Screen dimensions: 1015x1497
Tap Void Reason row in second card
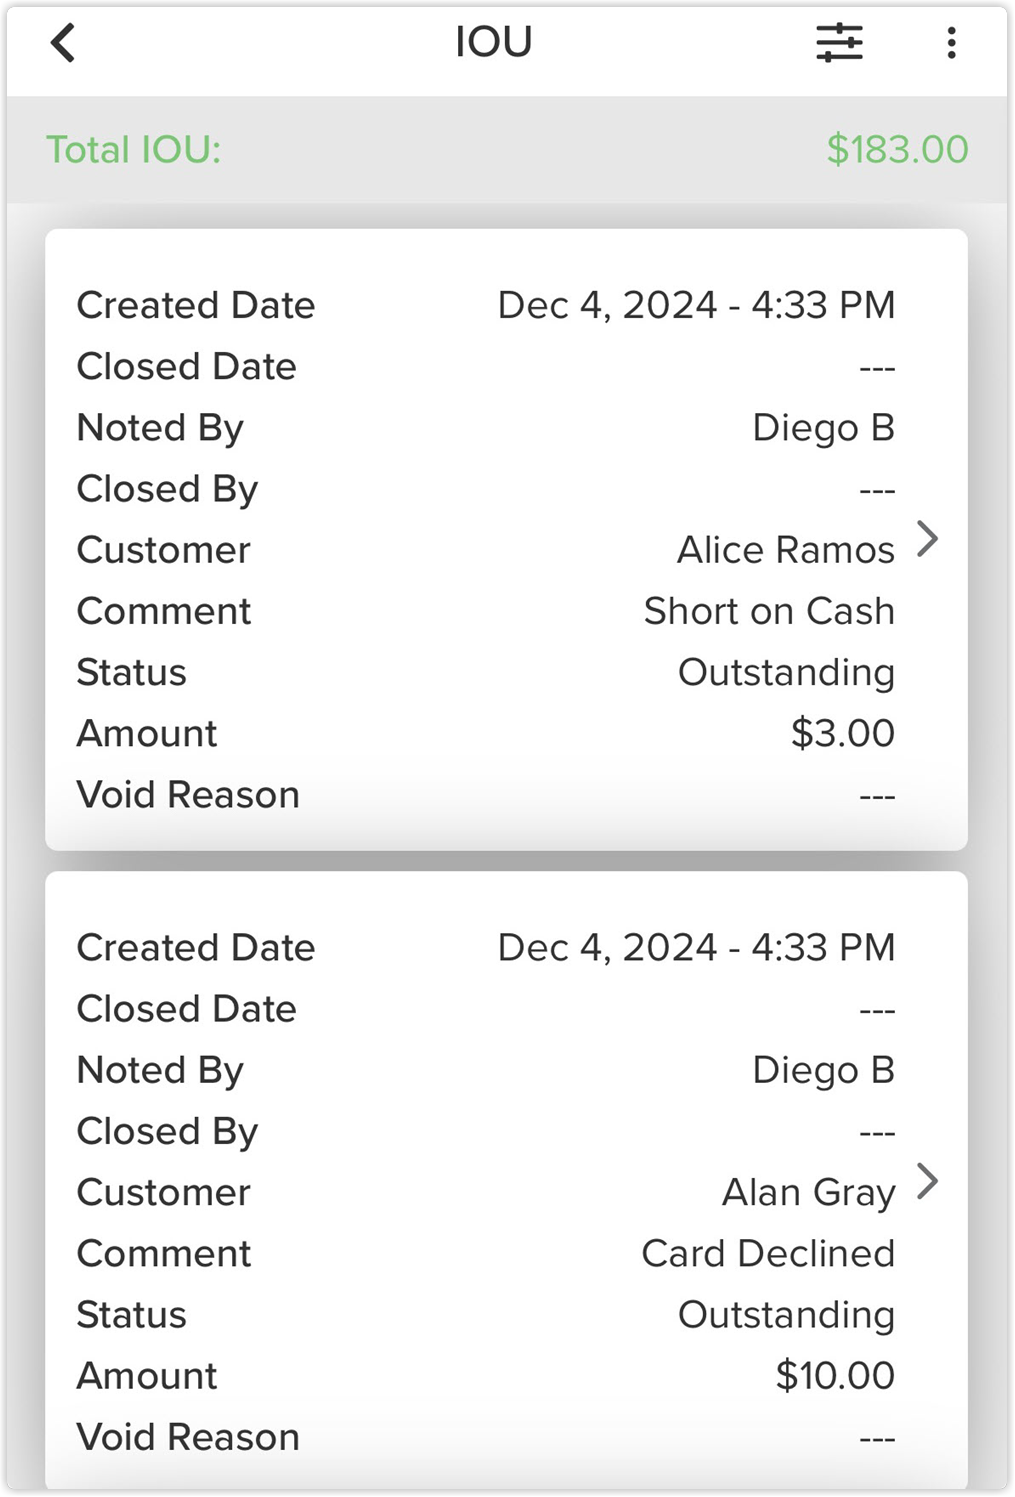(x=486, y=1437)
